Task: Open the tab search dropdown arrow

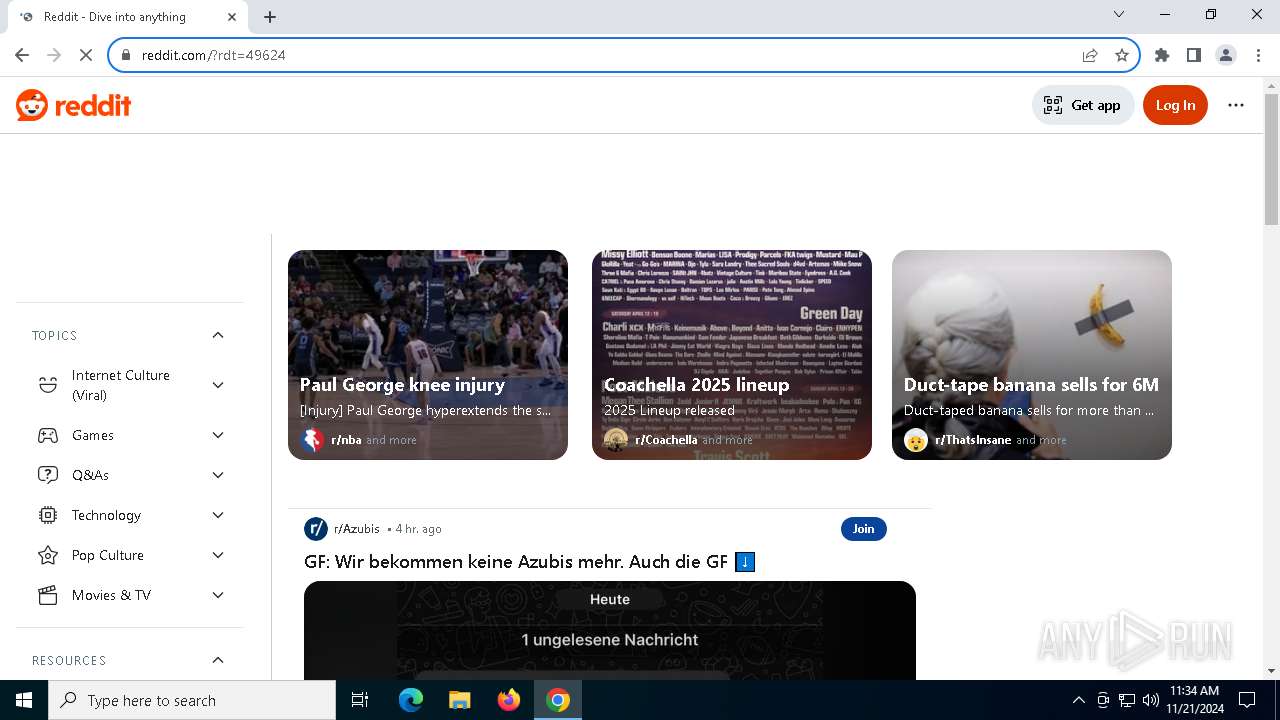Action: coord(1119,15)
